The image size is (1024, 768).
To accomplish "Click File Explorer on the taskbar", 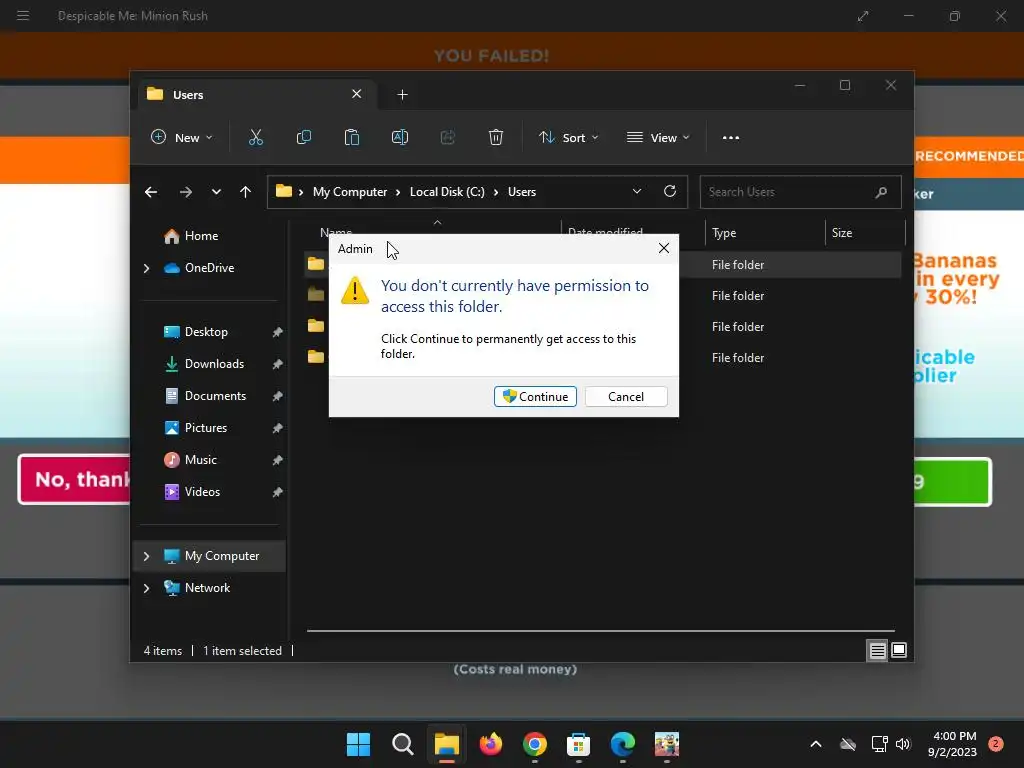I will (447, 744).
